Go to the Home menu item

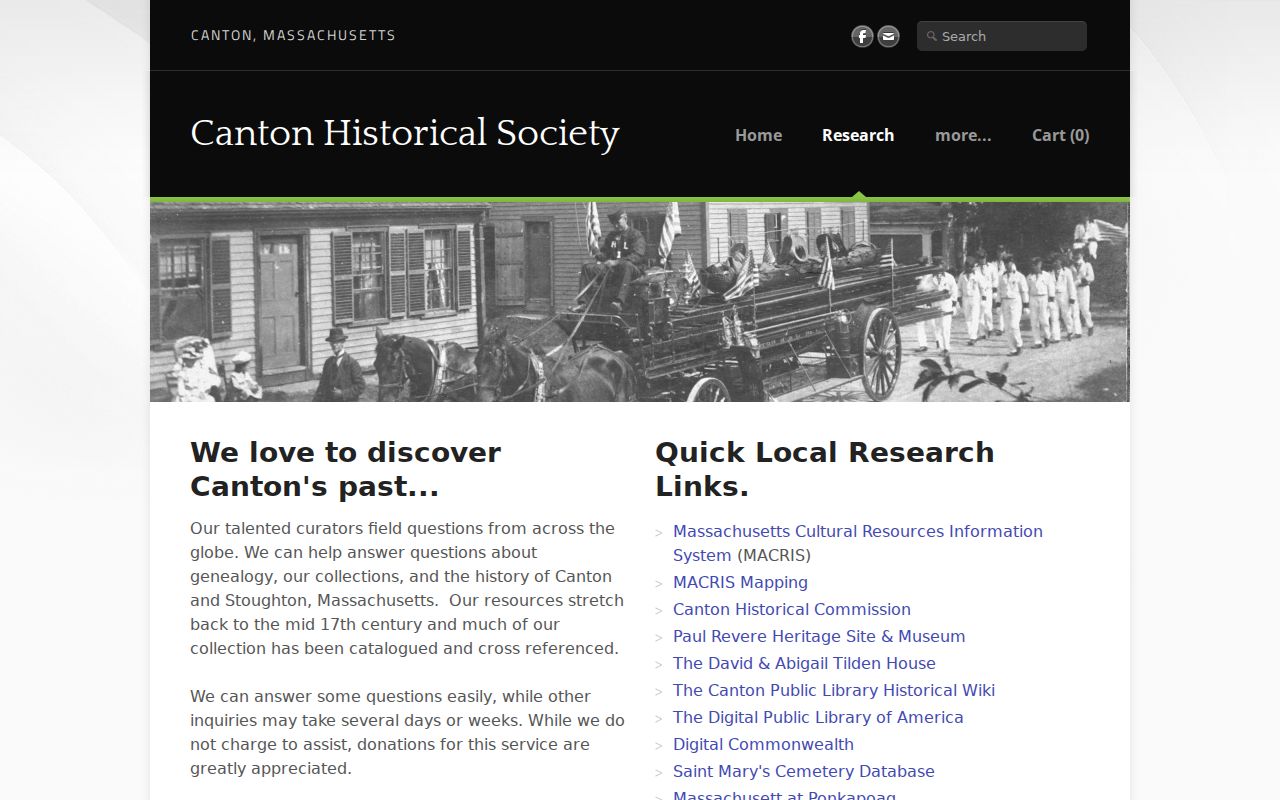point(758,135)
